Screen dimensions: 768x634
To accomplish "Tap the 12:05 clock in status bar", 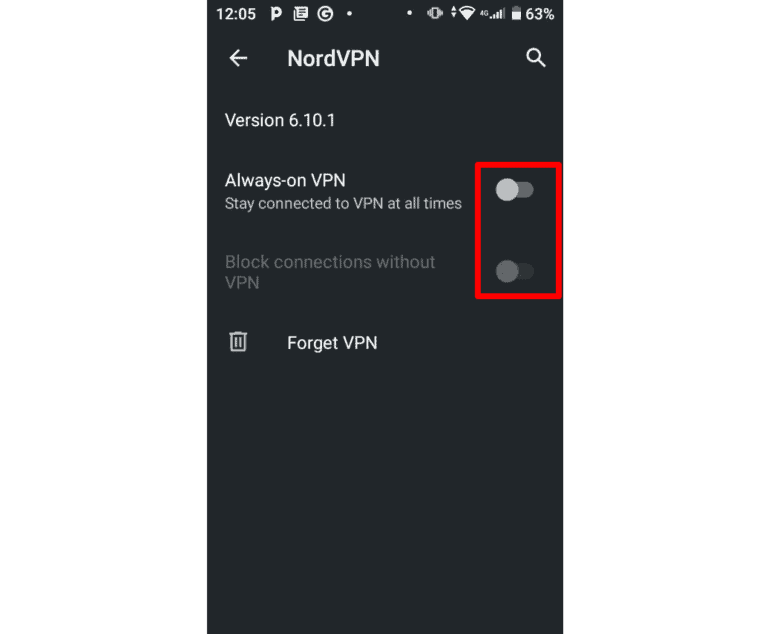I will pyautogui.click(x=236, y=14).
